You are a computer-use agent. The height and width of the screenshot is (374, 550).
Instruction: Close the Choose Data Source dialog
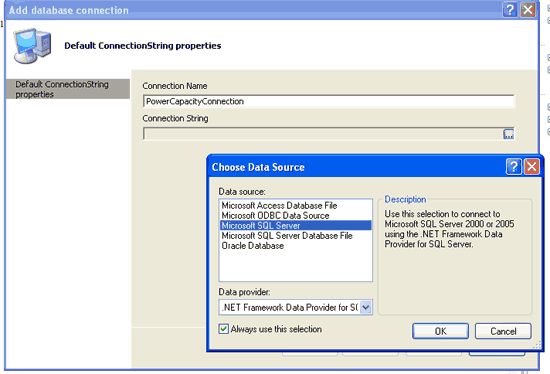coord(532,166)
